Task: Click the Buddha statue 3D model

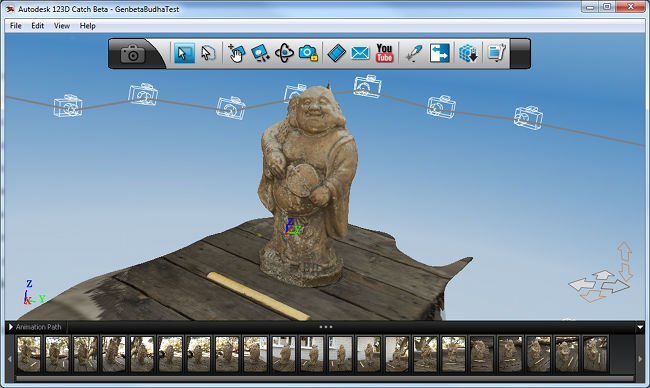Action: (308, 187)
